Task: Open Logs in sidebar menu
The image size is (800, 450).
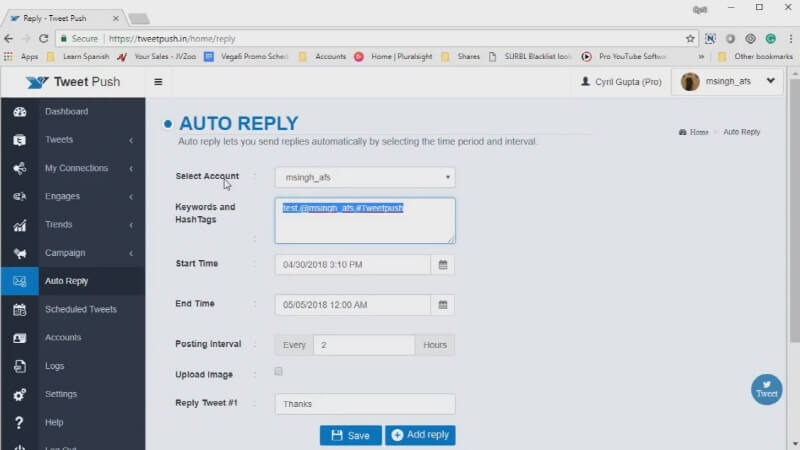Action: (55, 366)
